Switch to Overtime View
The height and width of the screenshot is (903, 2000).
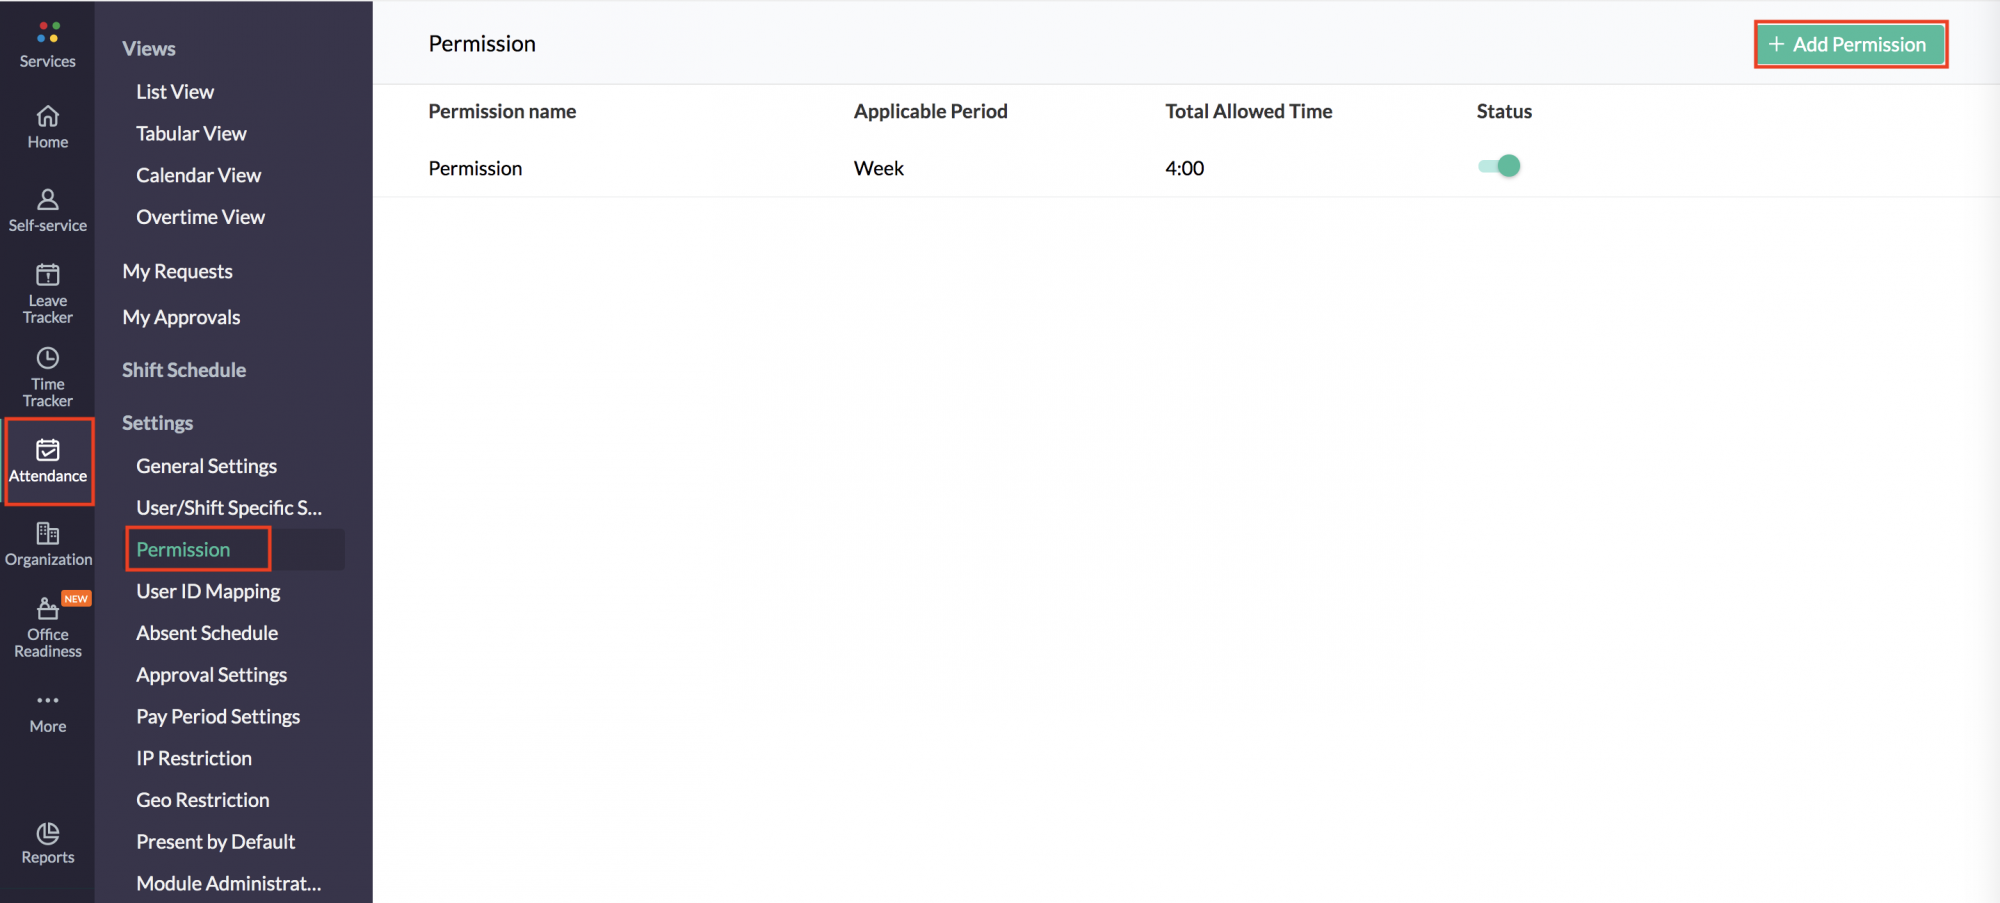coord(200,217)
